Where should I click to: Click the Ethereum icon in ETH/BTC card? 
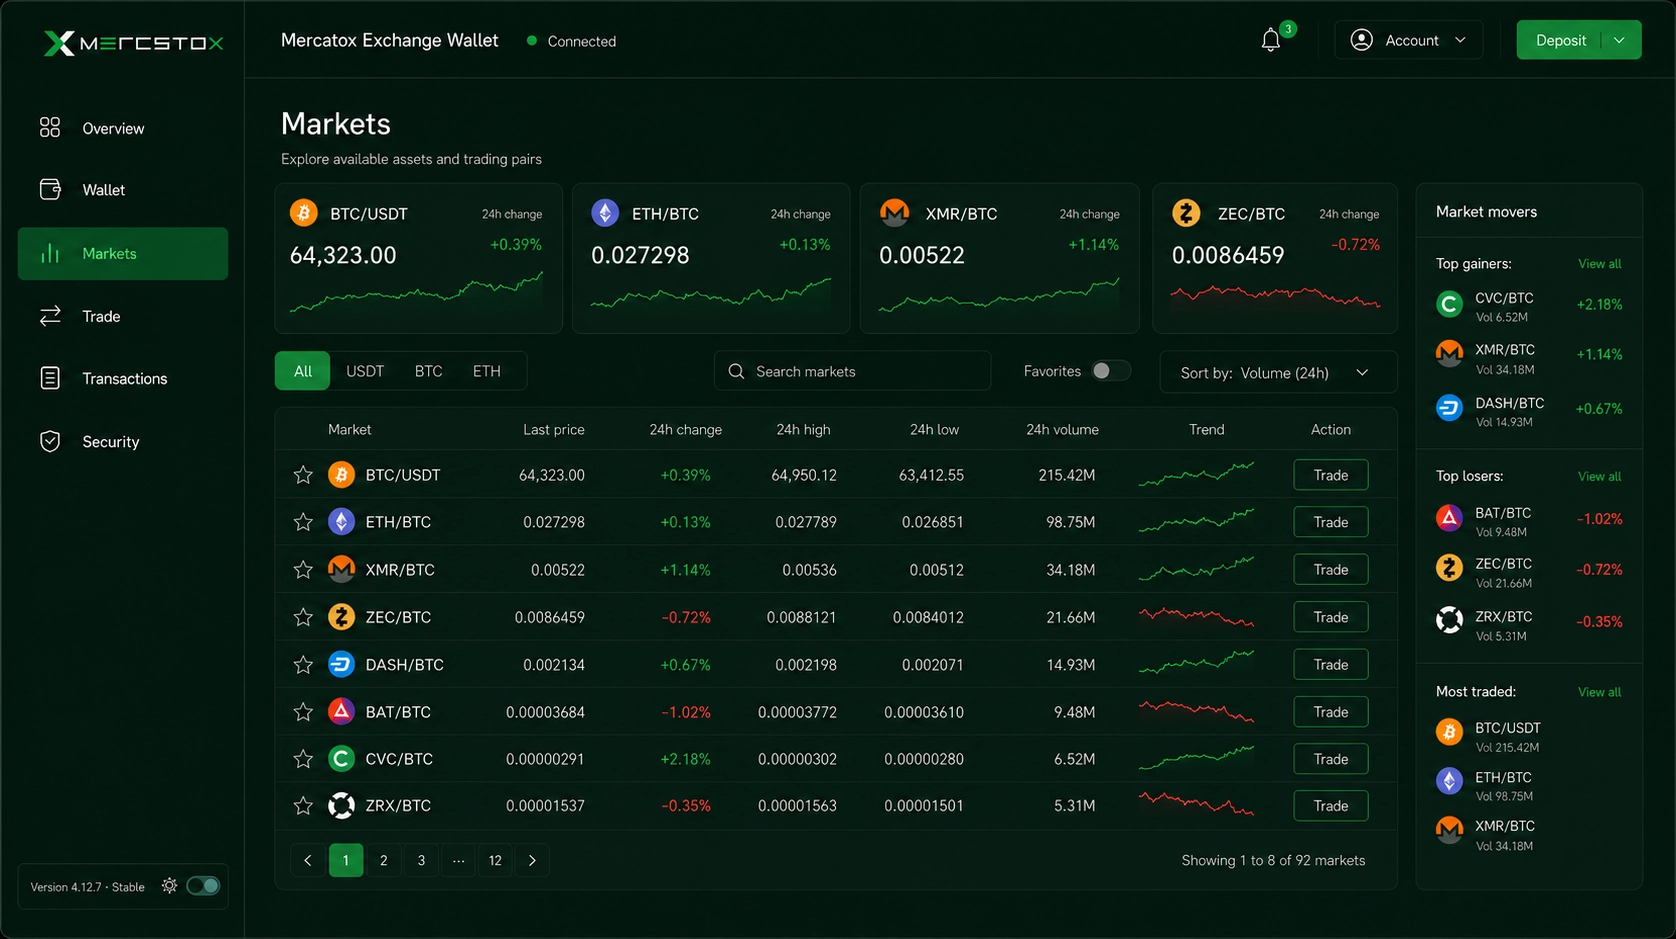tap(605, 213)
